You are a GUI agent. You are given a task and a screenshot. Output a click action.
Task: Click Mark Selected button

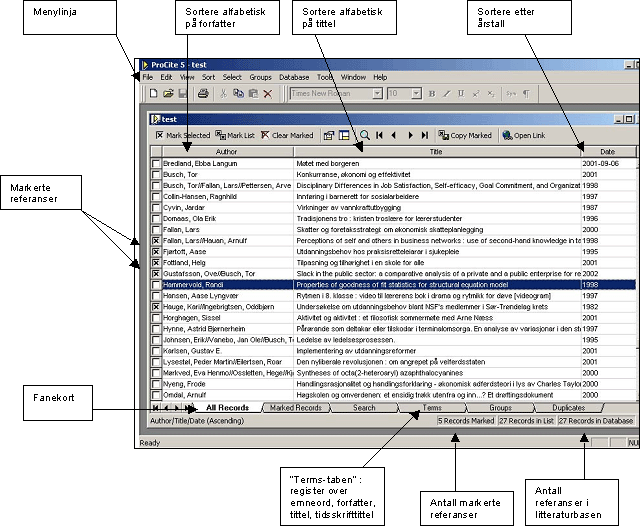(x=183, y=135)
